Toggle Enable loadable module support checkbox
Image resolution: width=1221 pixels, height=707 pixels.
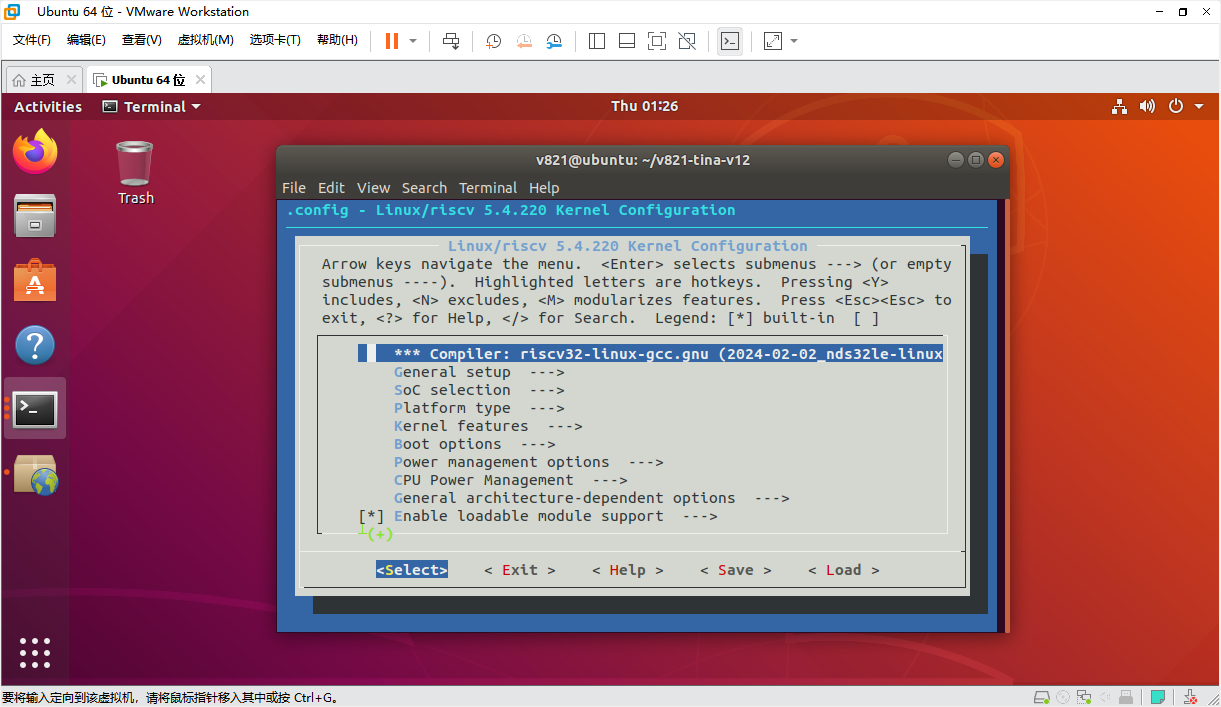tap(371, 516)
